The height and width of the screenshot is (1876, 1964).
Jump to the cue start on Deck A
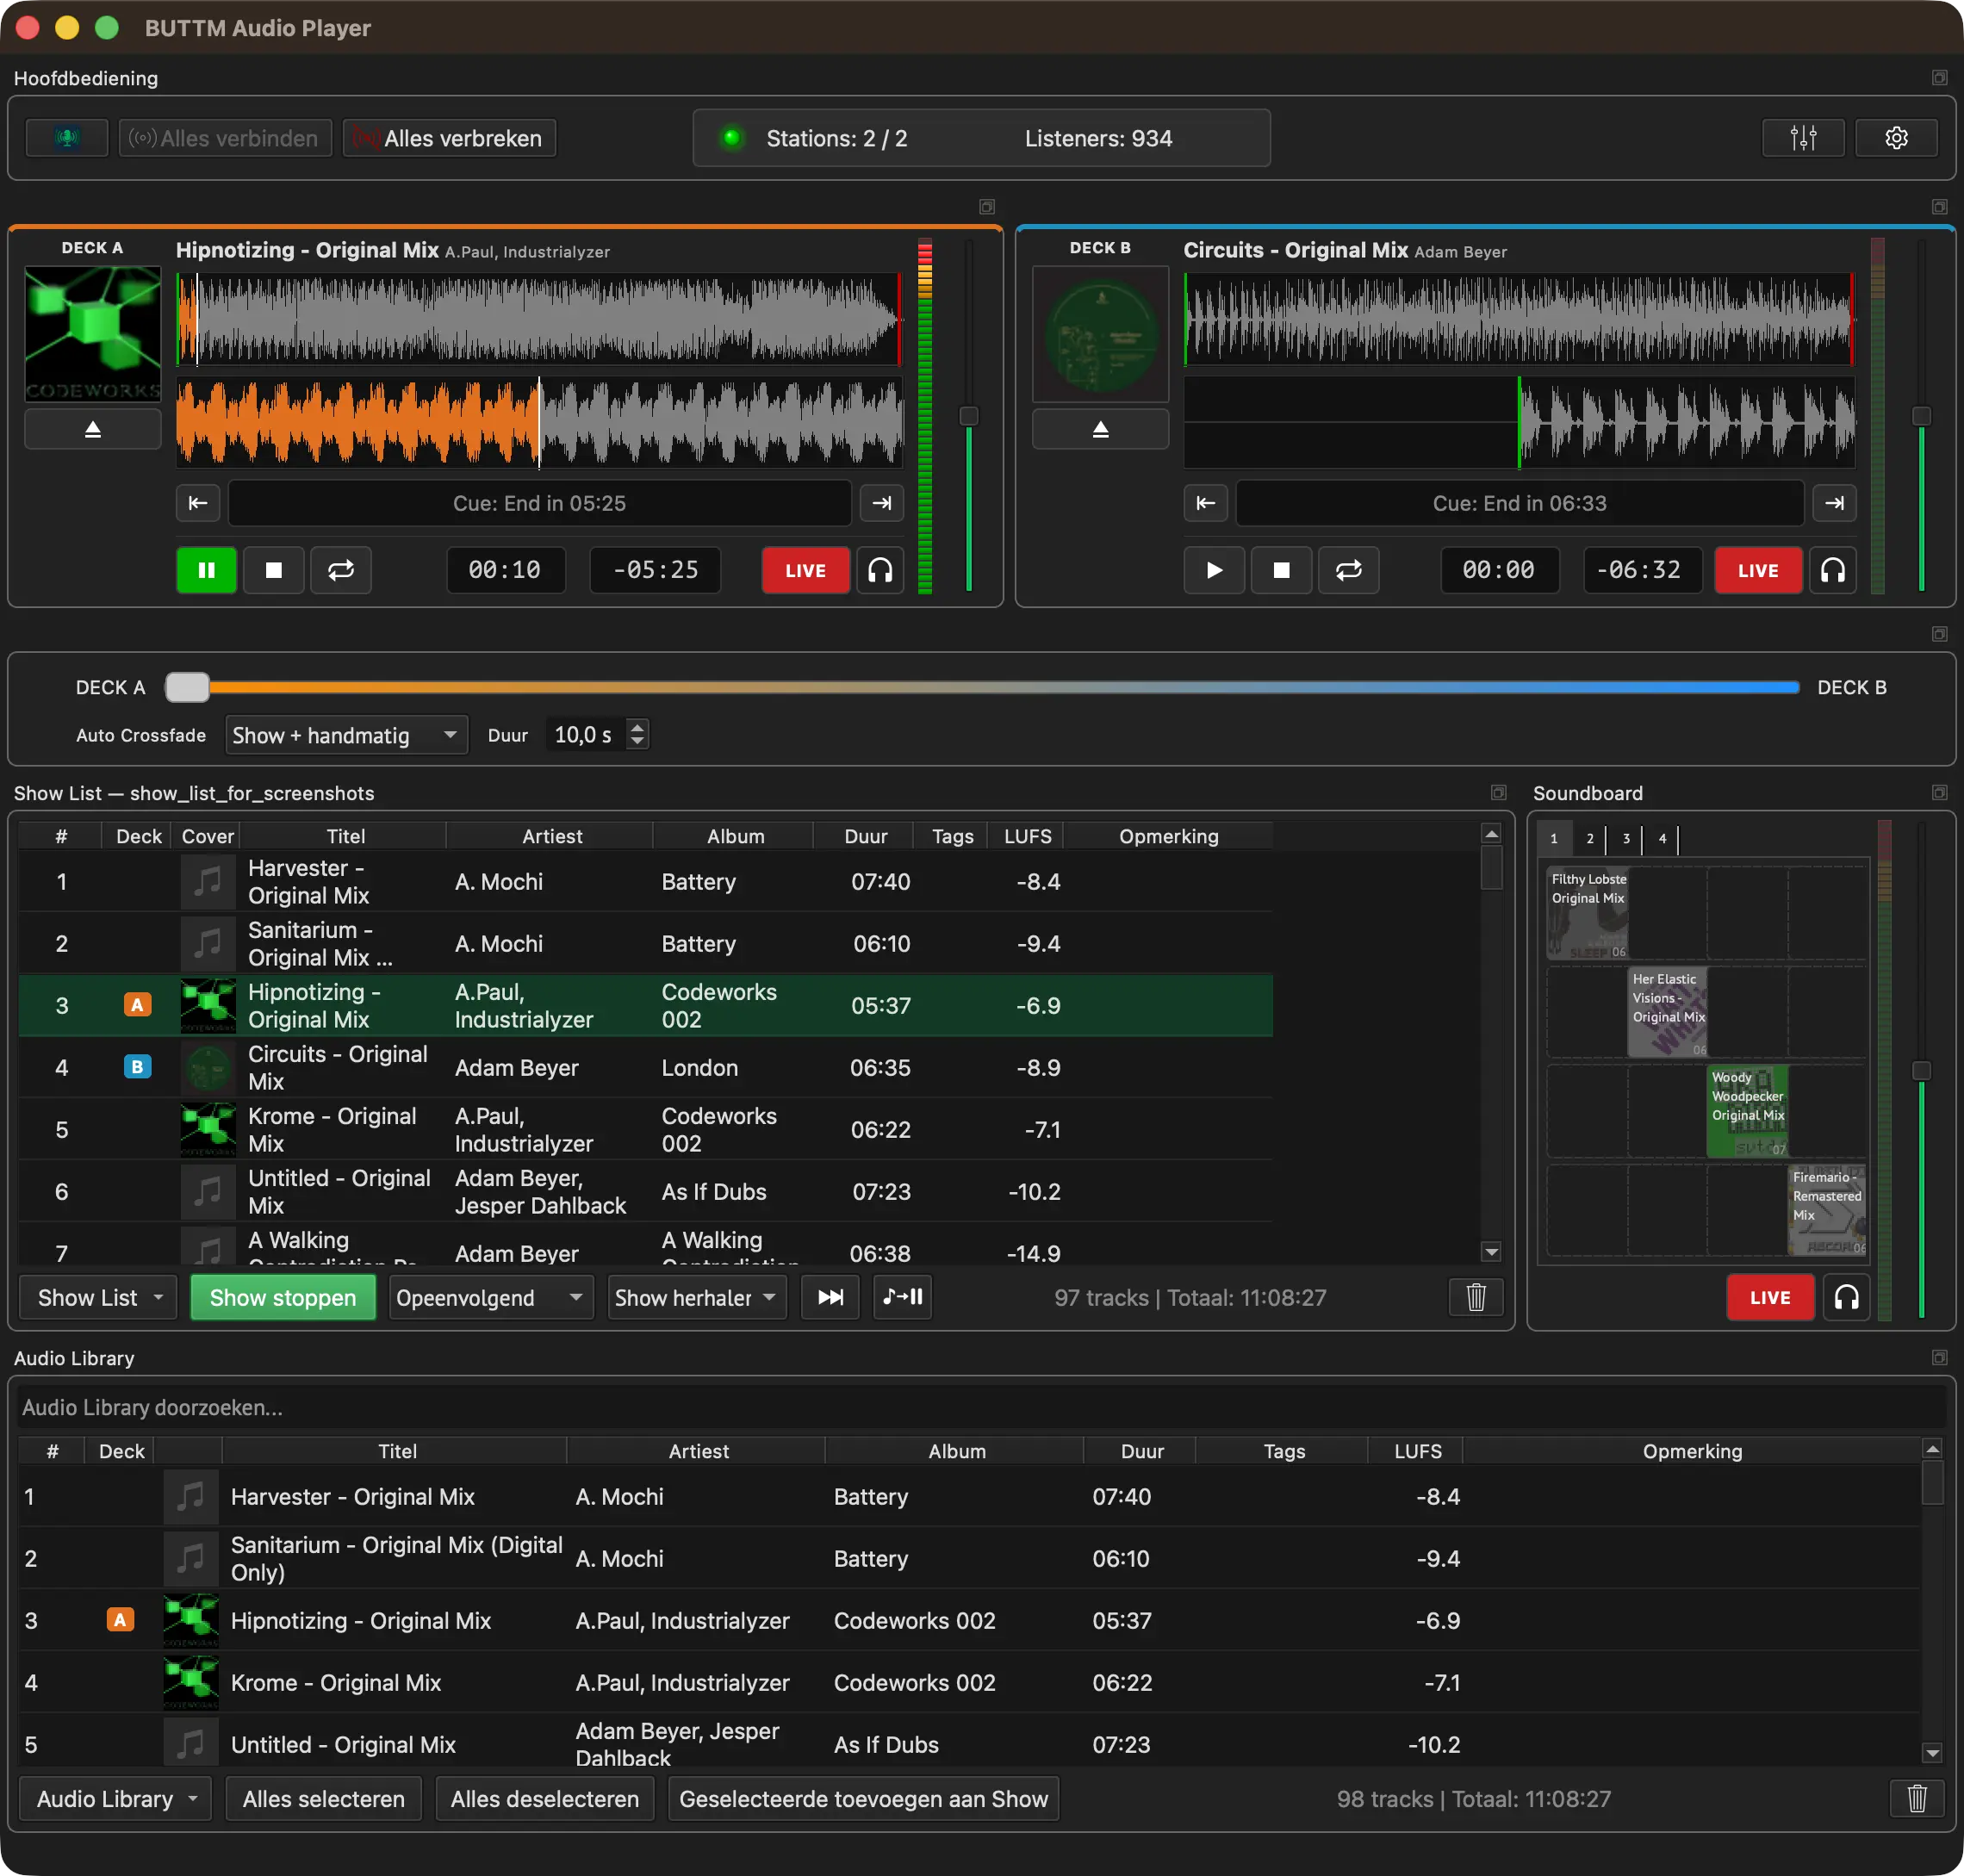(198, 503)
